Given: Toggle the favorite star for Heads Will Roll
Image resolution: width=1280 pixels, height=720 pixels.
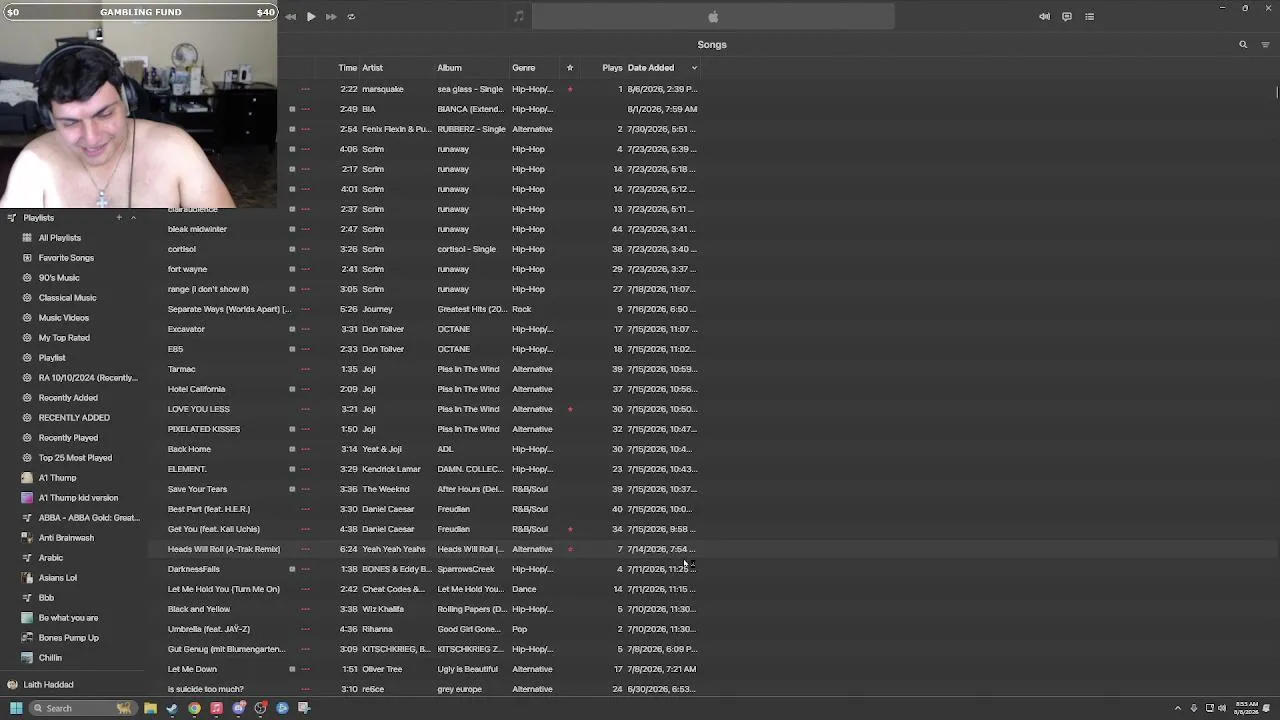Looking at the screenshot, I should [570, 549].
